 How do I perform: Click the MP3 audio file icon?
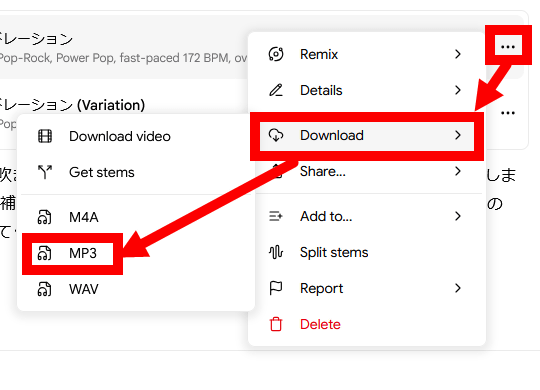coord(44,253)
